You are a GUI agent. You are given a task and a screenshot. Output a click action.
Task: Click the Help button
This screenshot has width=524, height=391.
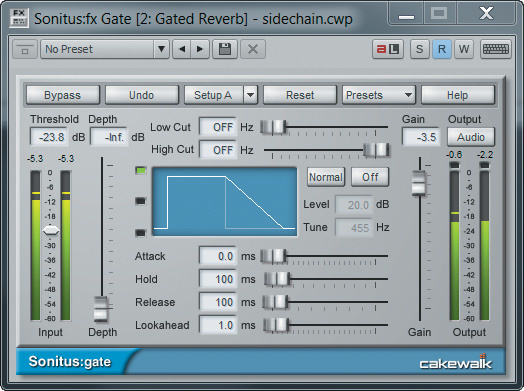point(458,95)
